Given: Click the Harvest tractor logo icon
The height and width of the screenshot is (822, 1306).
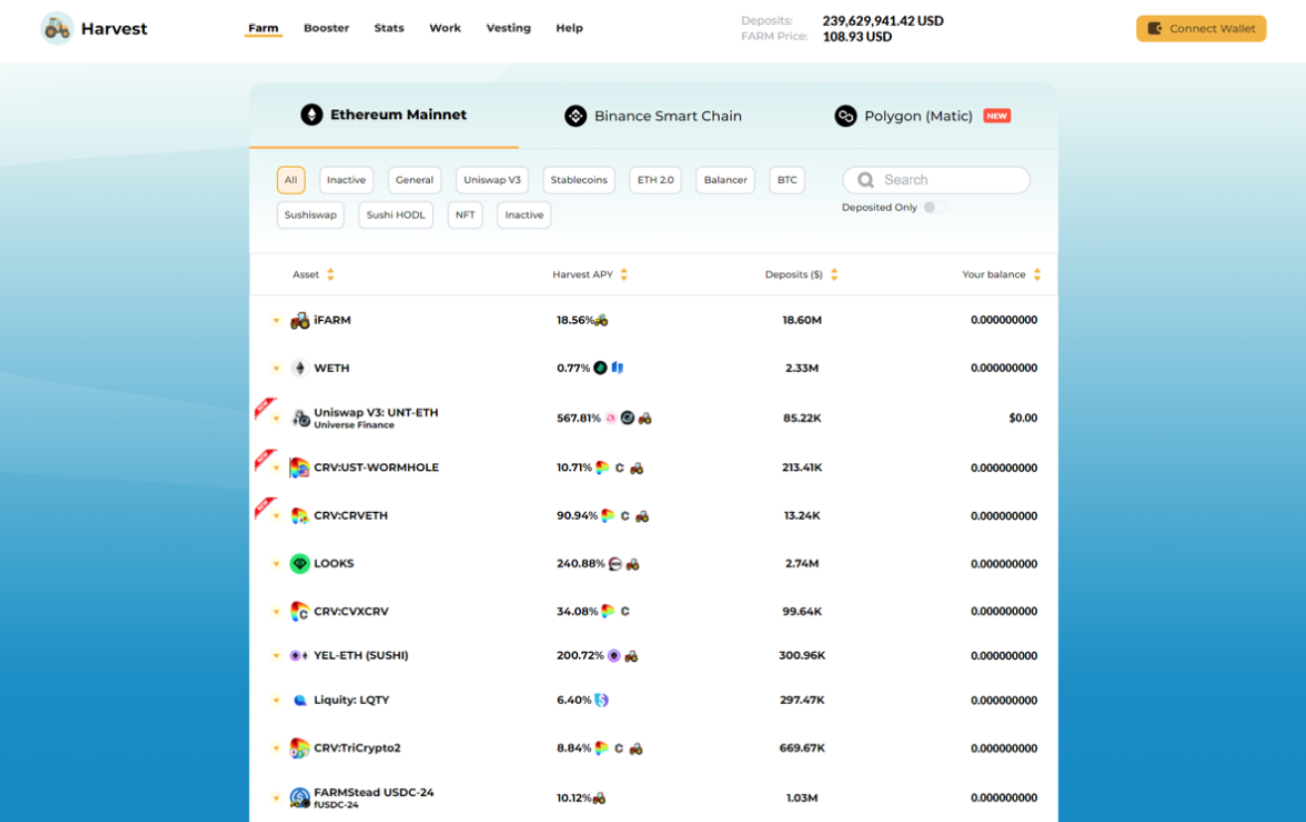Looking at the screenshot, I should click(57, 28).
